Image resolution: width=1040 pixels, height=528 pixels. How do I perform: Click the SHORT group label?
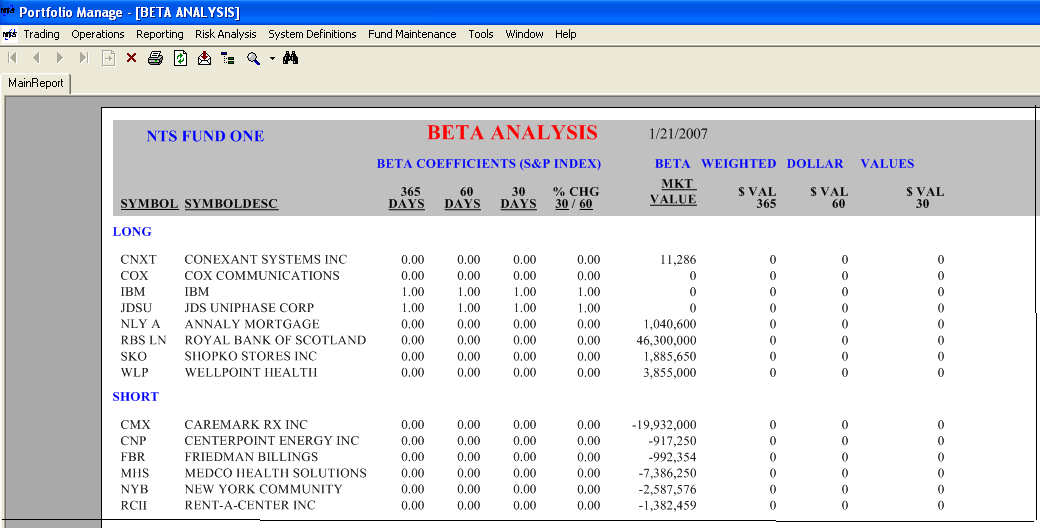pos(135,397)
